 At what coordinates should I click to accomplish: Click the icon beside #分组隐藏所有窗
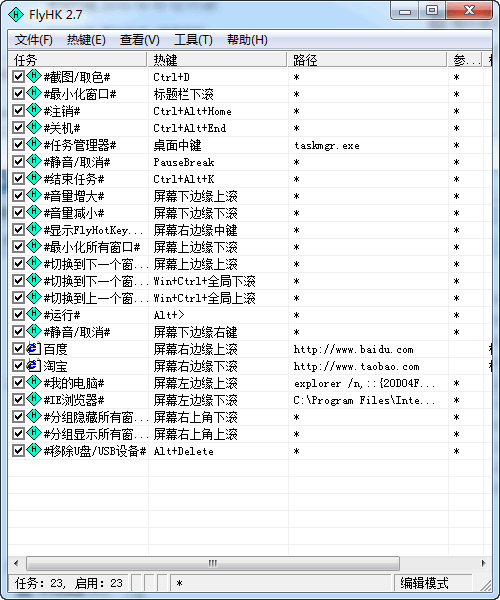(34, 416)
